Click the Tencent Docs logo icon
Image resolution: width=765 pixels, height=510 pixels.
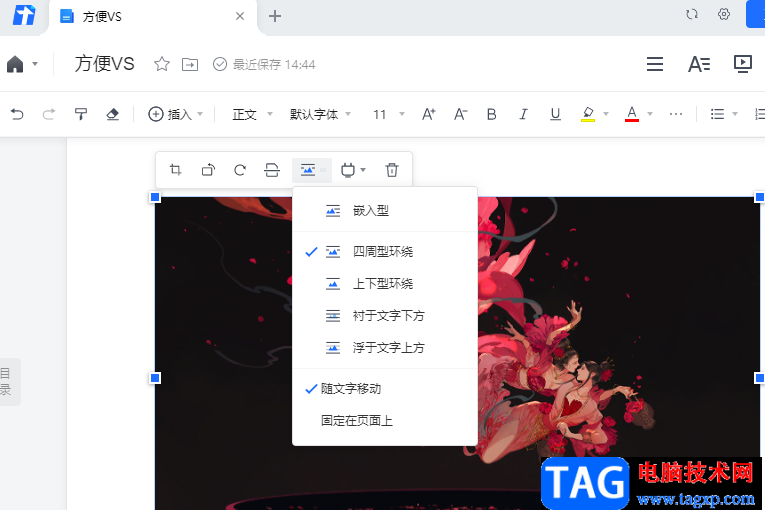[24, 15]
